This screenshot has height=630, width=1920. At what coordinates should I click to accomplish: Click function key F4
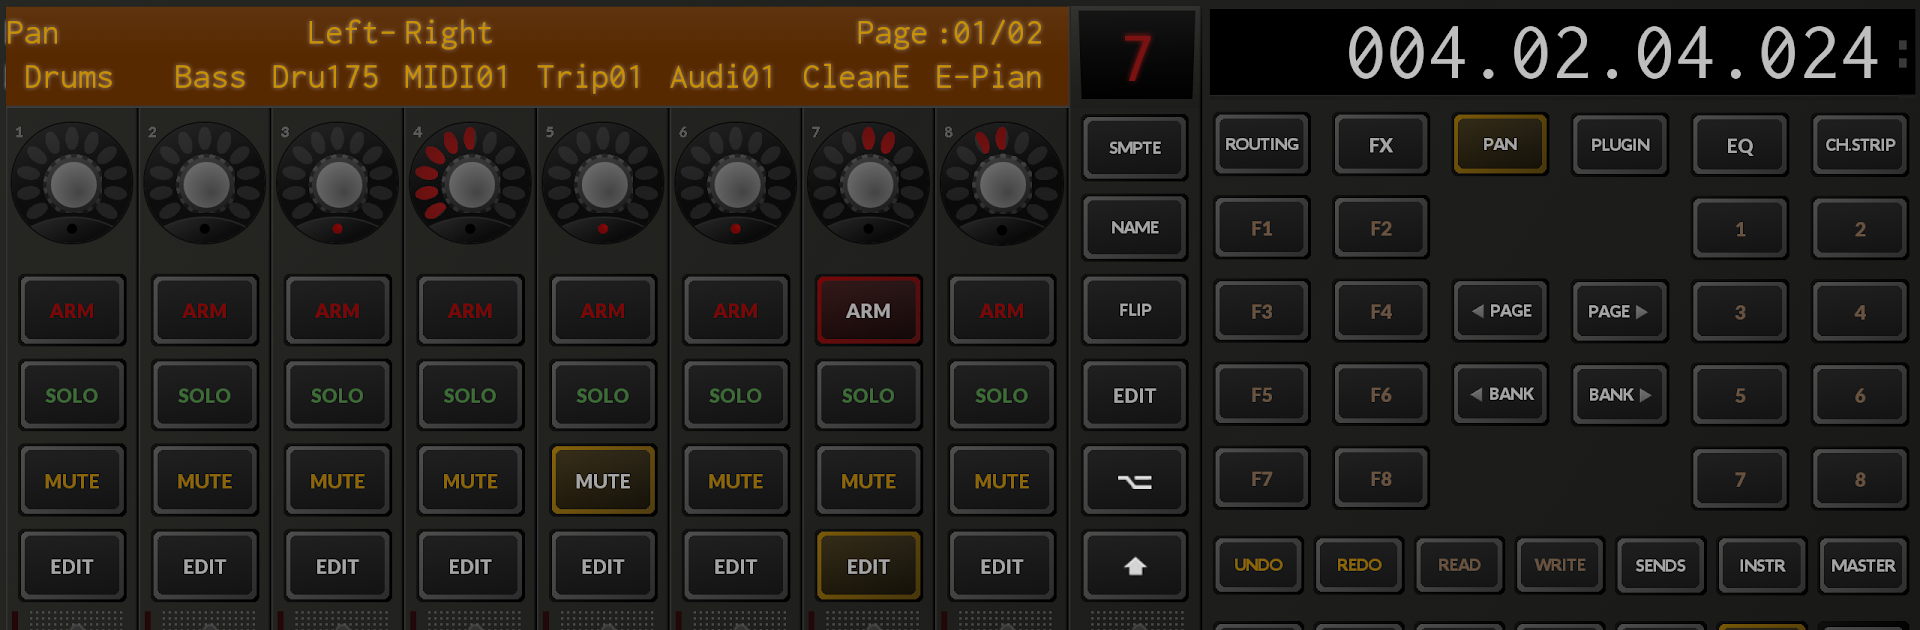[x=1381, y=311]
